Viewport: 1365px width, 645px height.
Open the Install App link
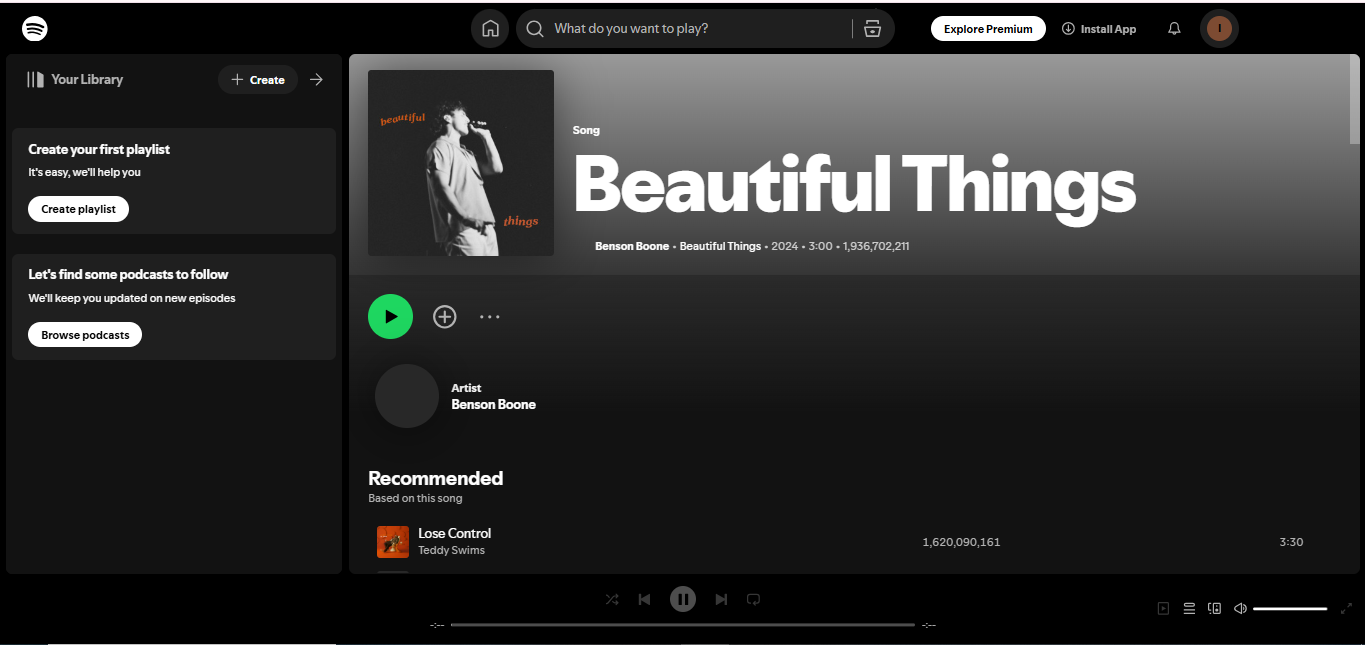tap(1099, 28)
